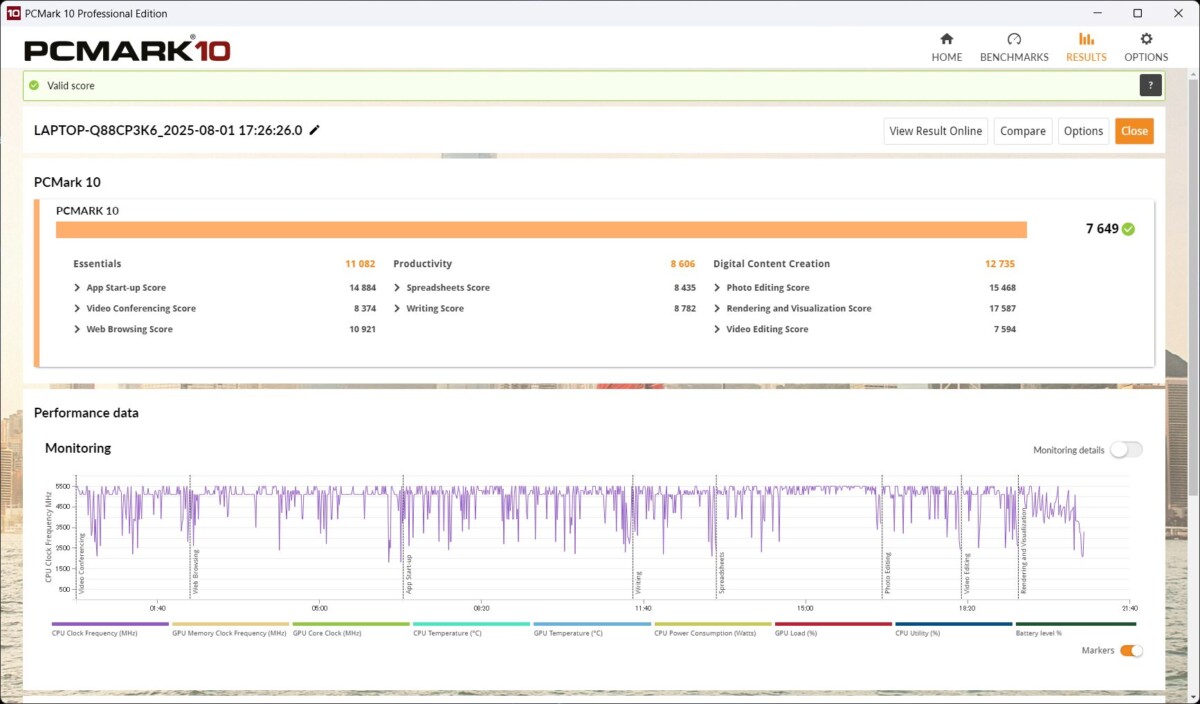This screenshot has height=704, width=1200.
Task: Click the orange PCMark 10 score bar
Action: tap(541, 229)
